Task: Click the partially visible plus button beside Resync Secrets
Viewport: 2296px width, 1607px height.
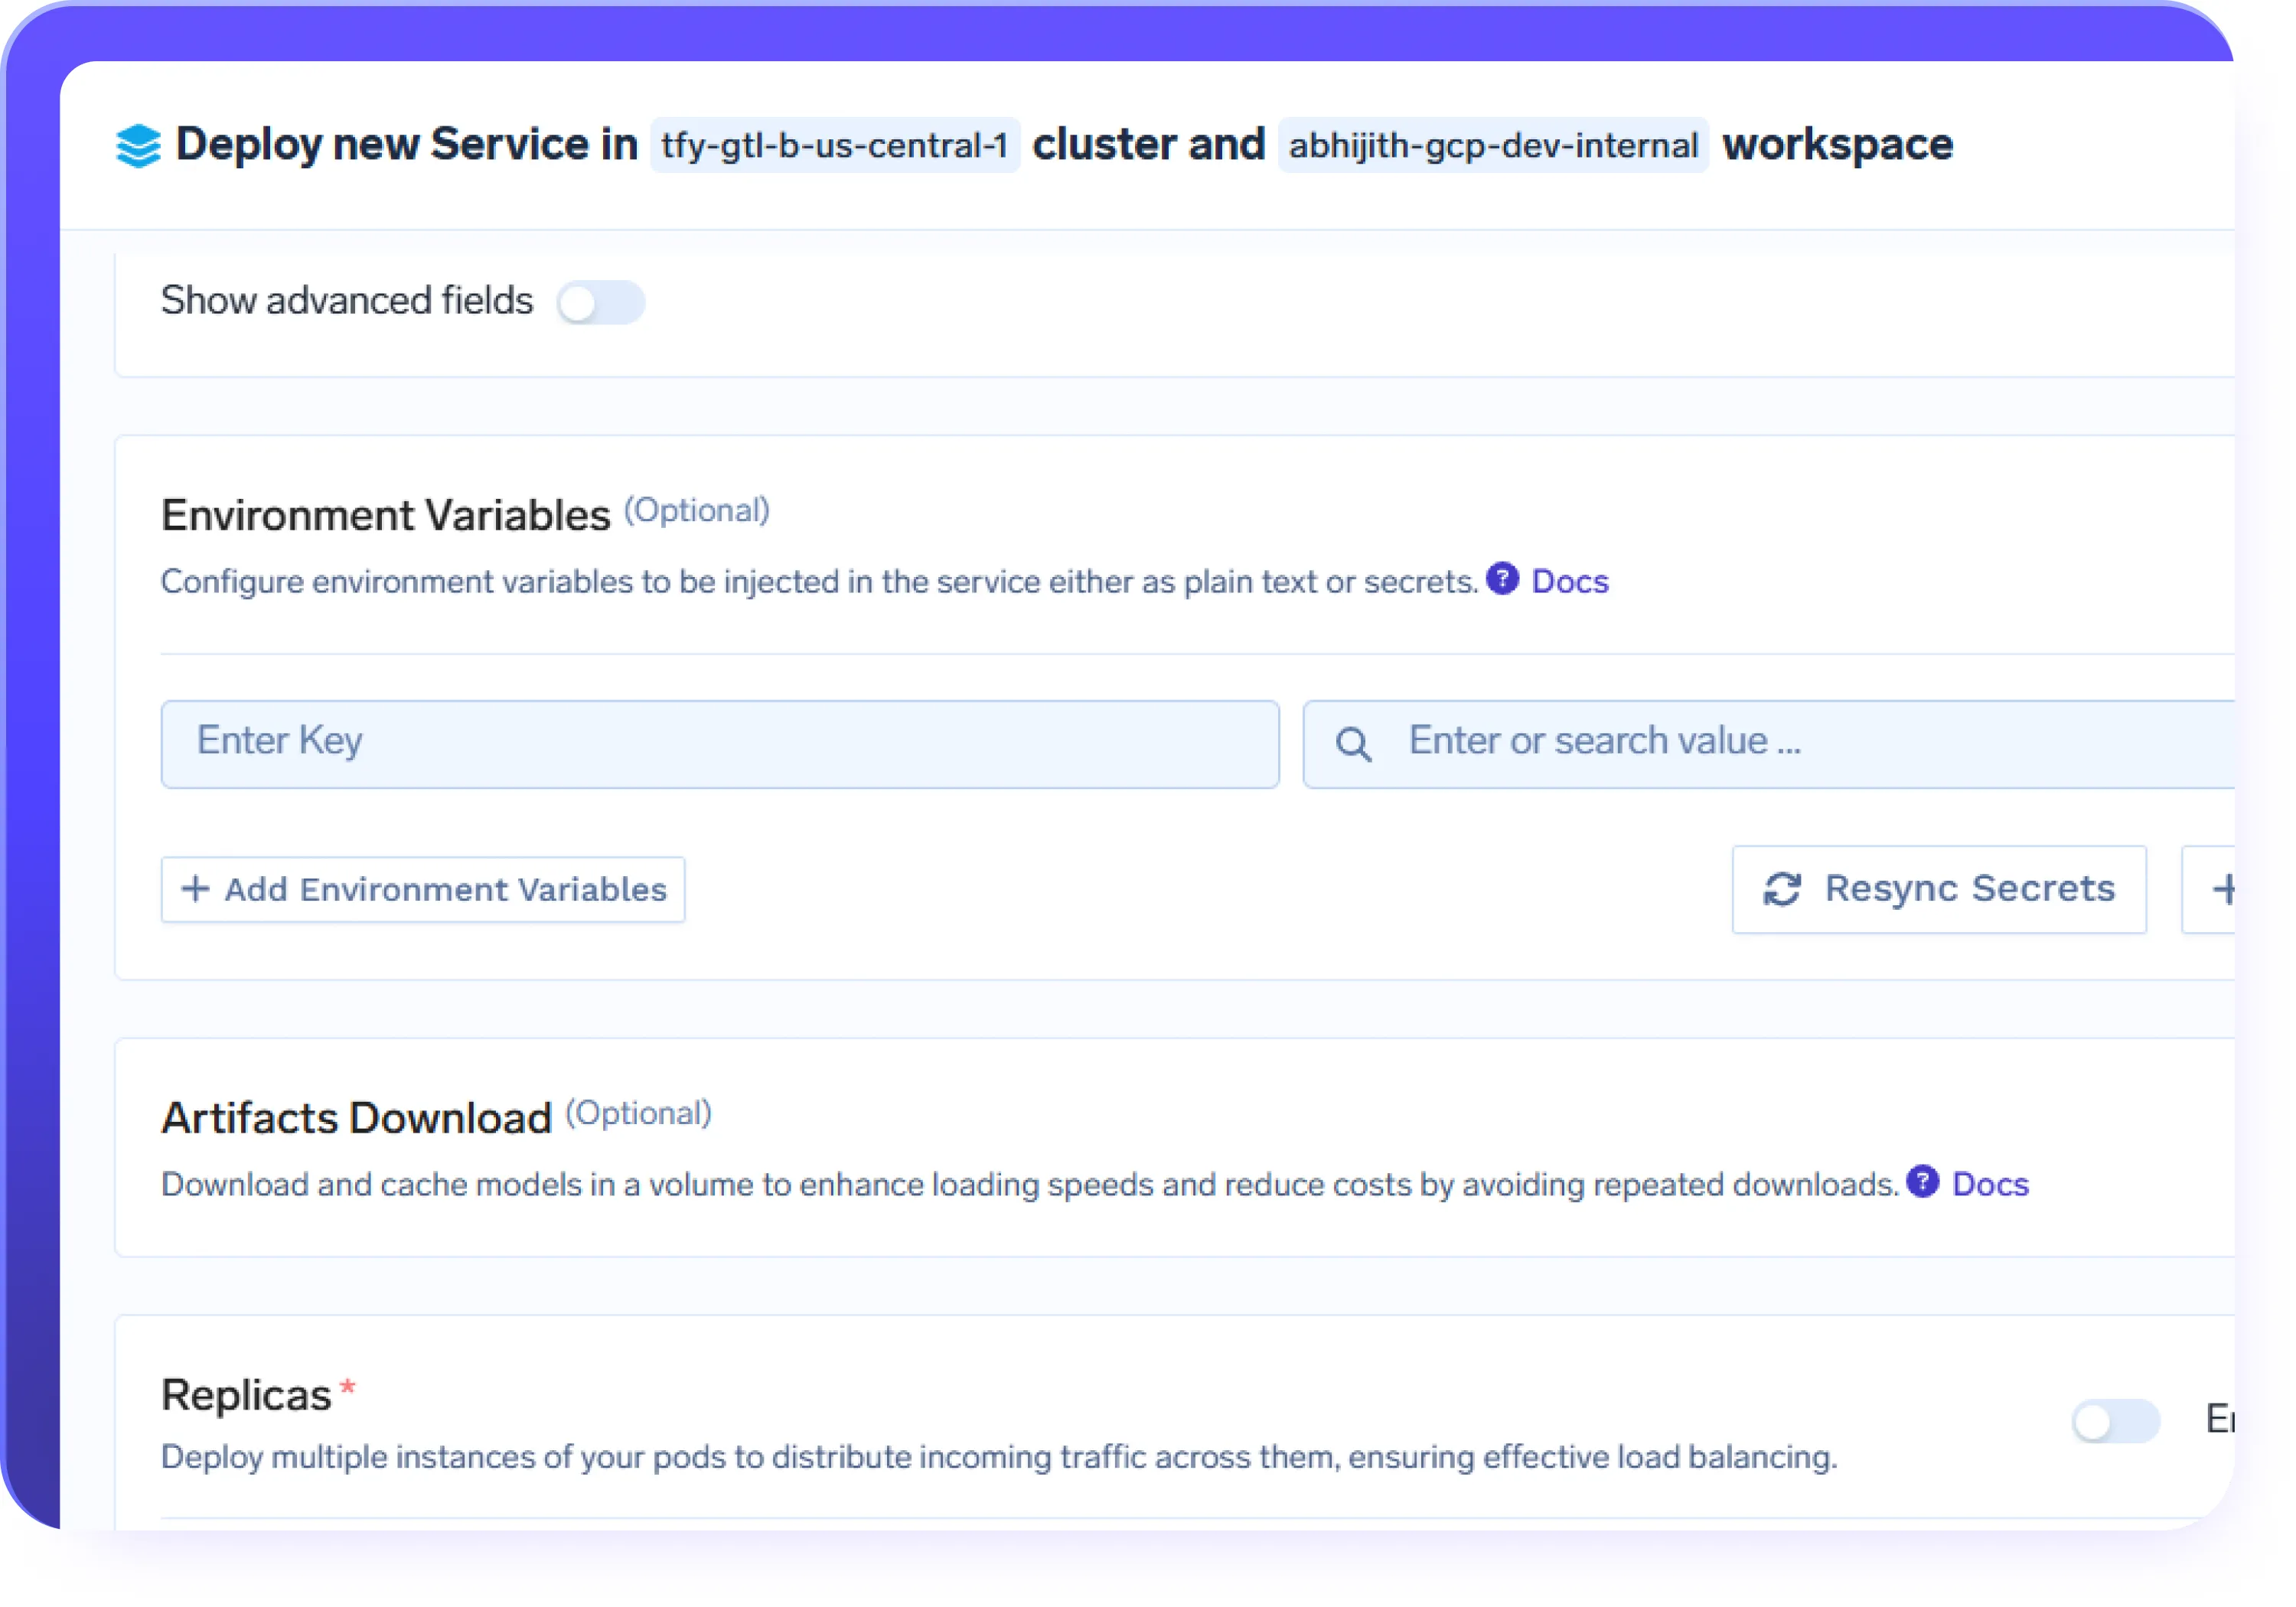Action: pos(2227,888)
